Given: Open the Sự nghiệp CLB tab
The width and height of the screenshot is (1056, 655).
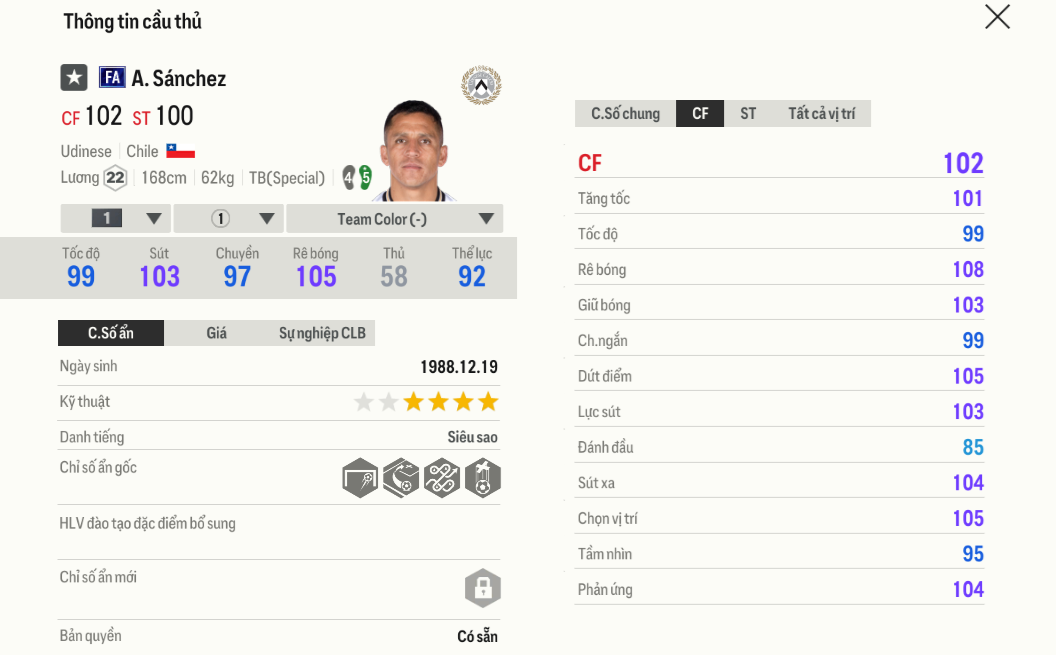Looking at the screenshot, I should click(322, 333).
